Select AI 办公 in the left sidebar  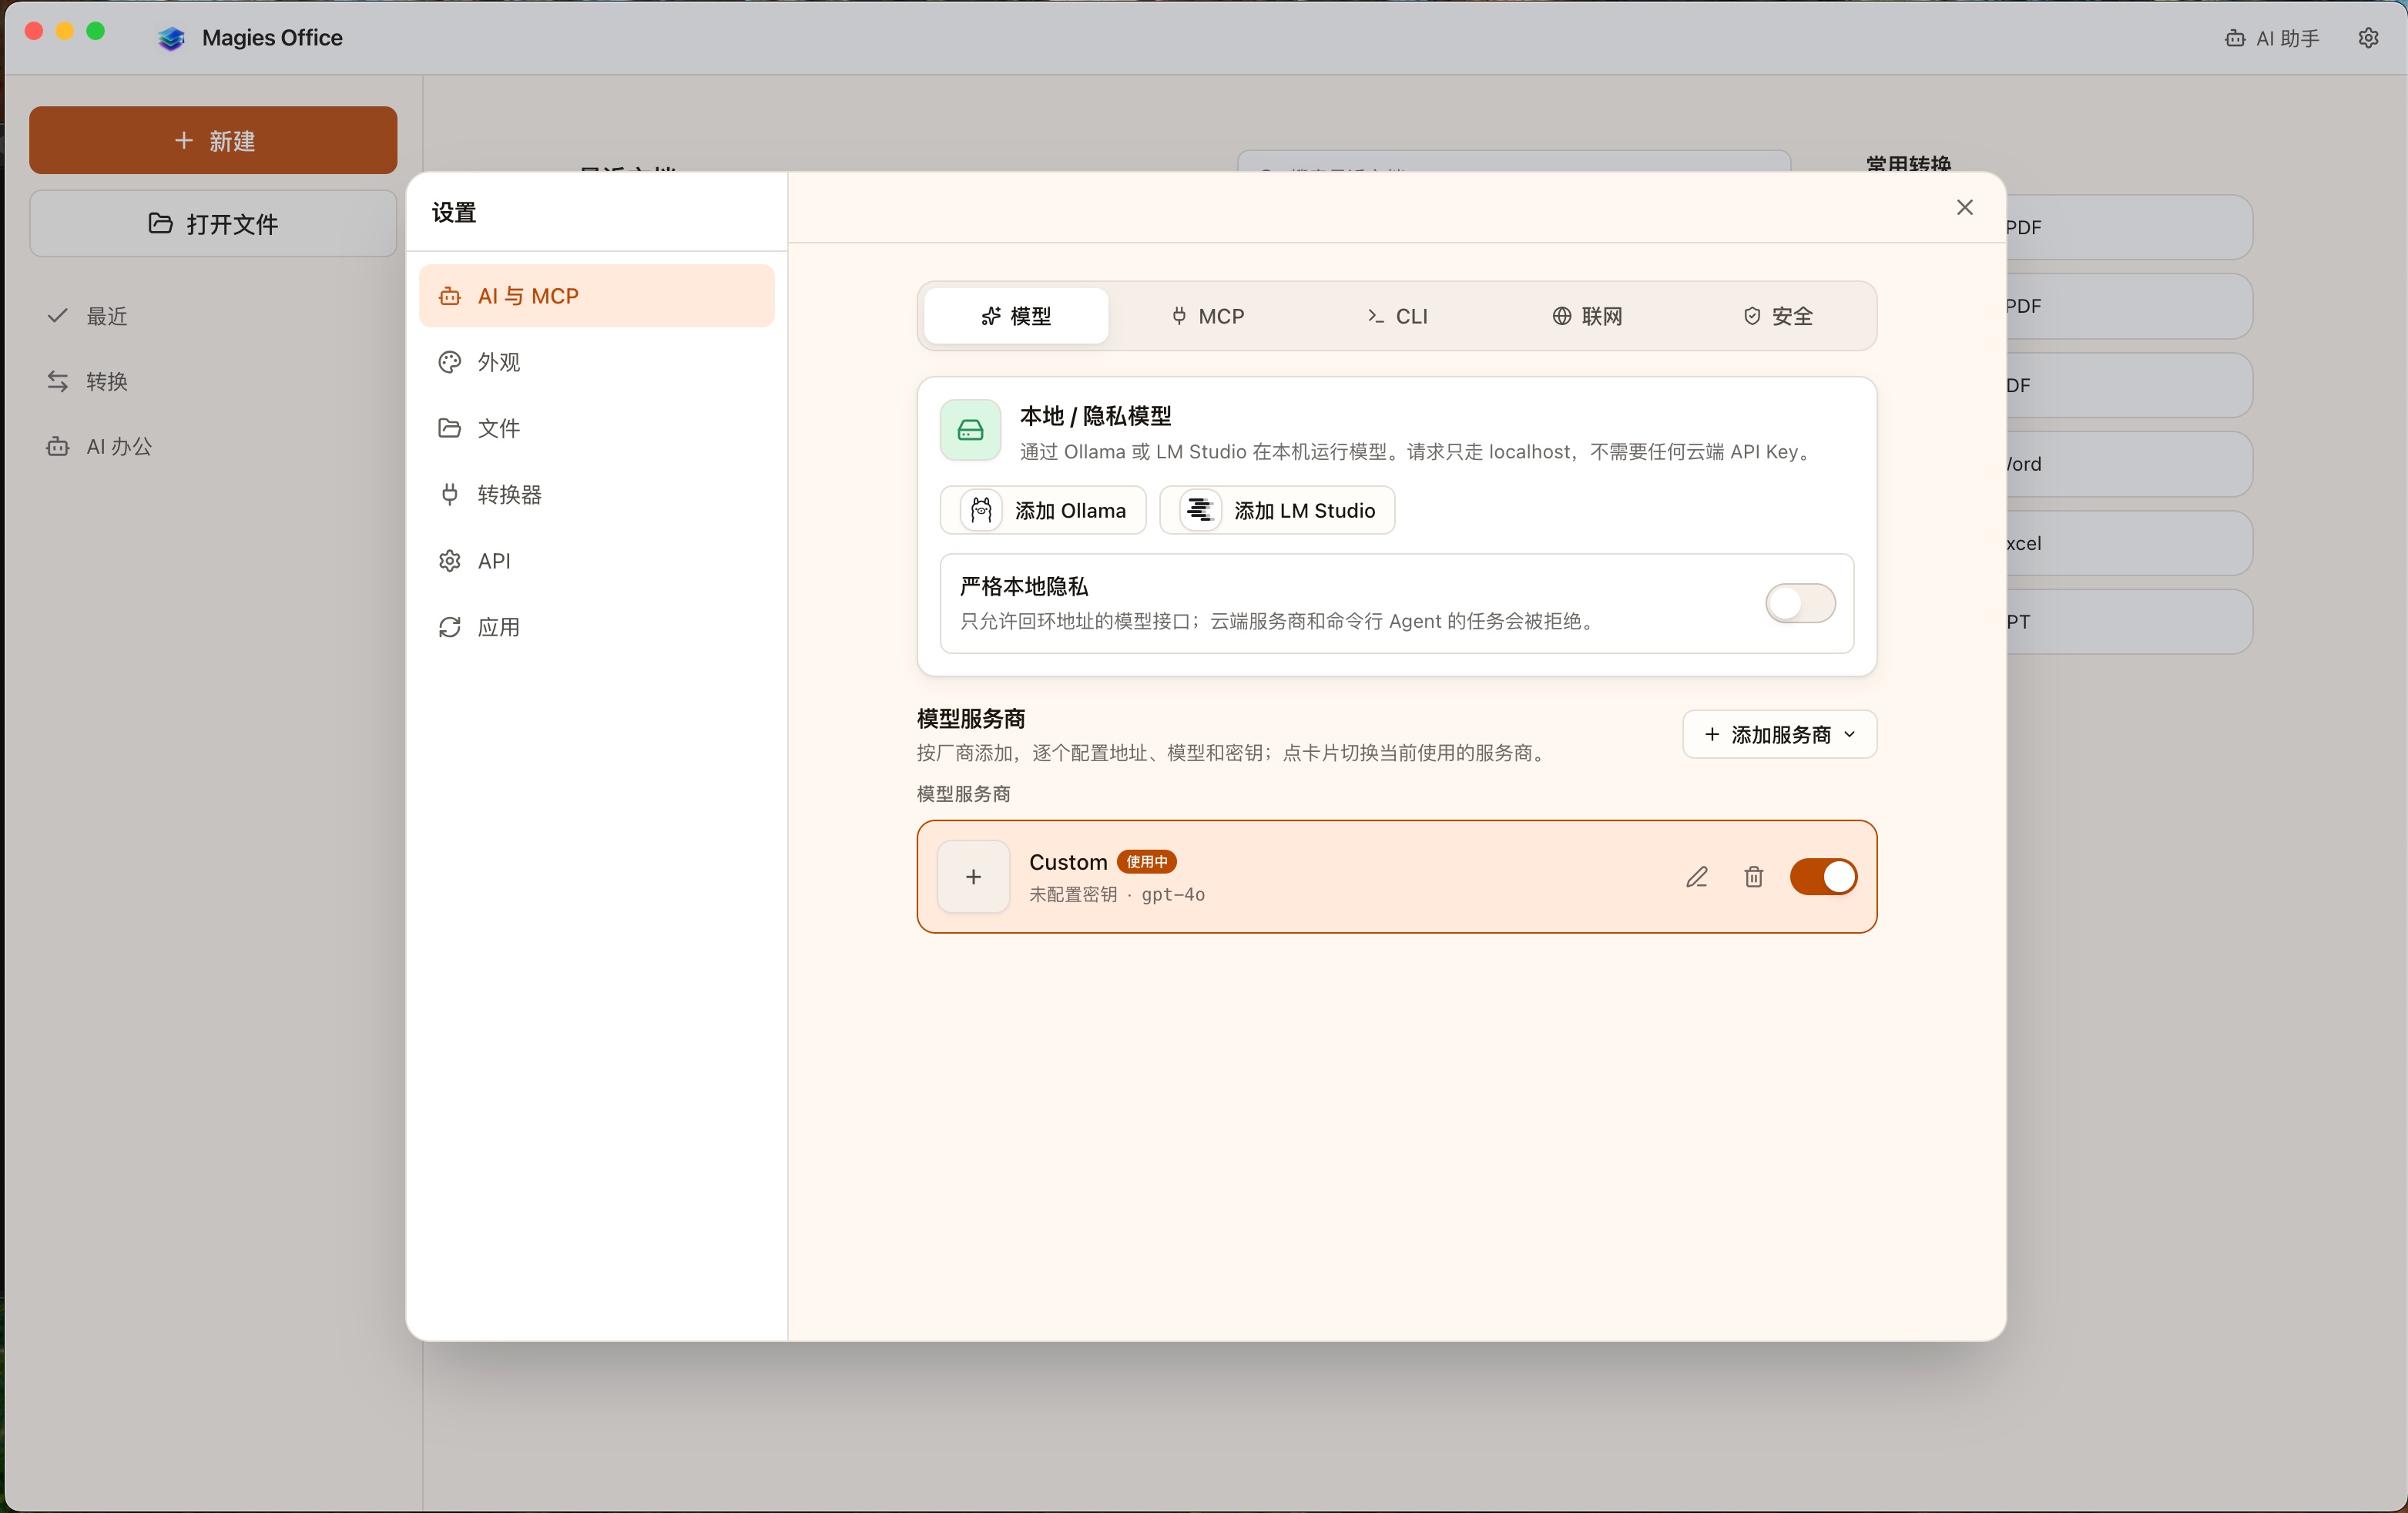213,446
